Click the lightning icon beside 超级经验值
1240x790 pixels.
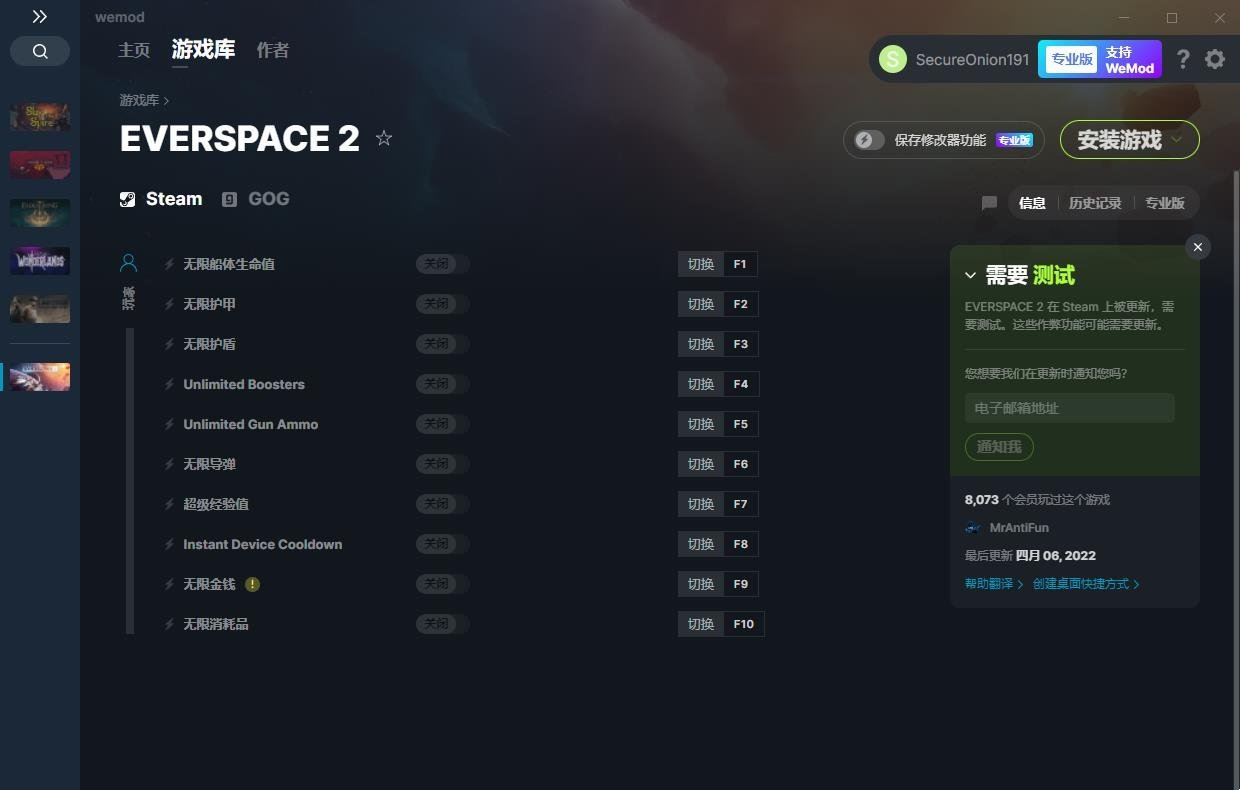pos(170,504)
